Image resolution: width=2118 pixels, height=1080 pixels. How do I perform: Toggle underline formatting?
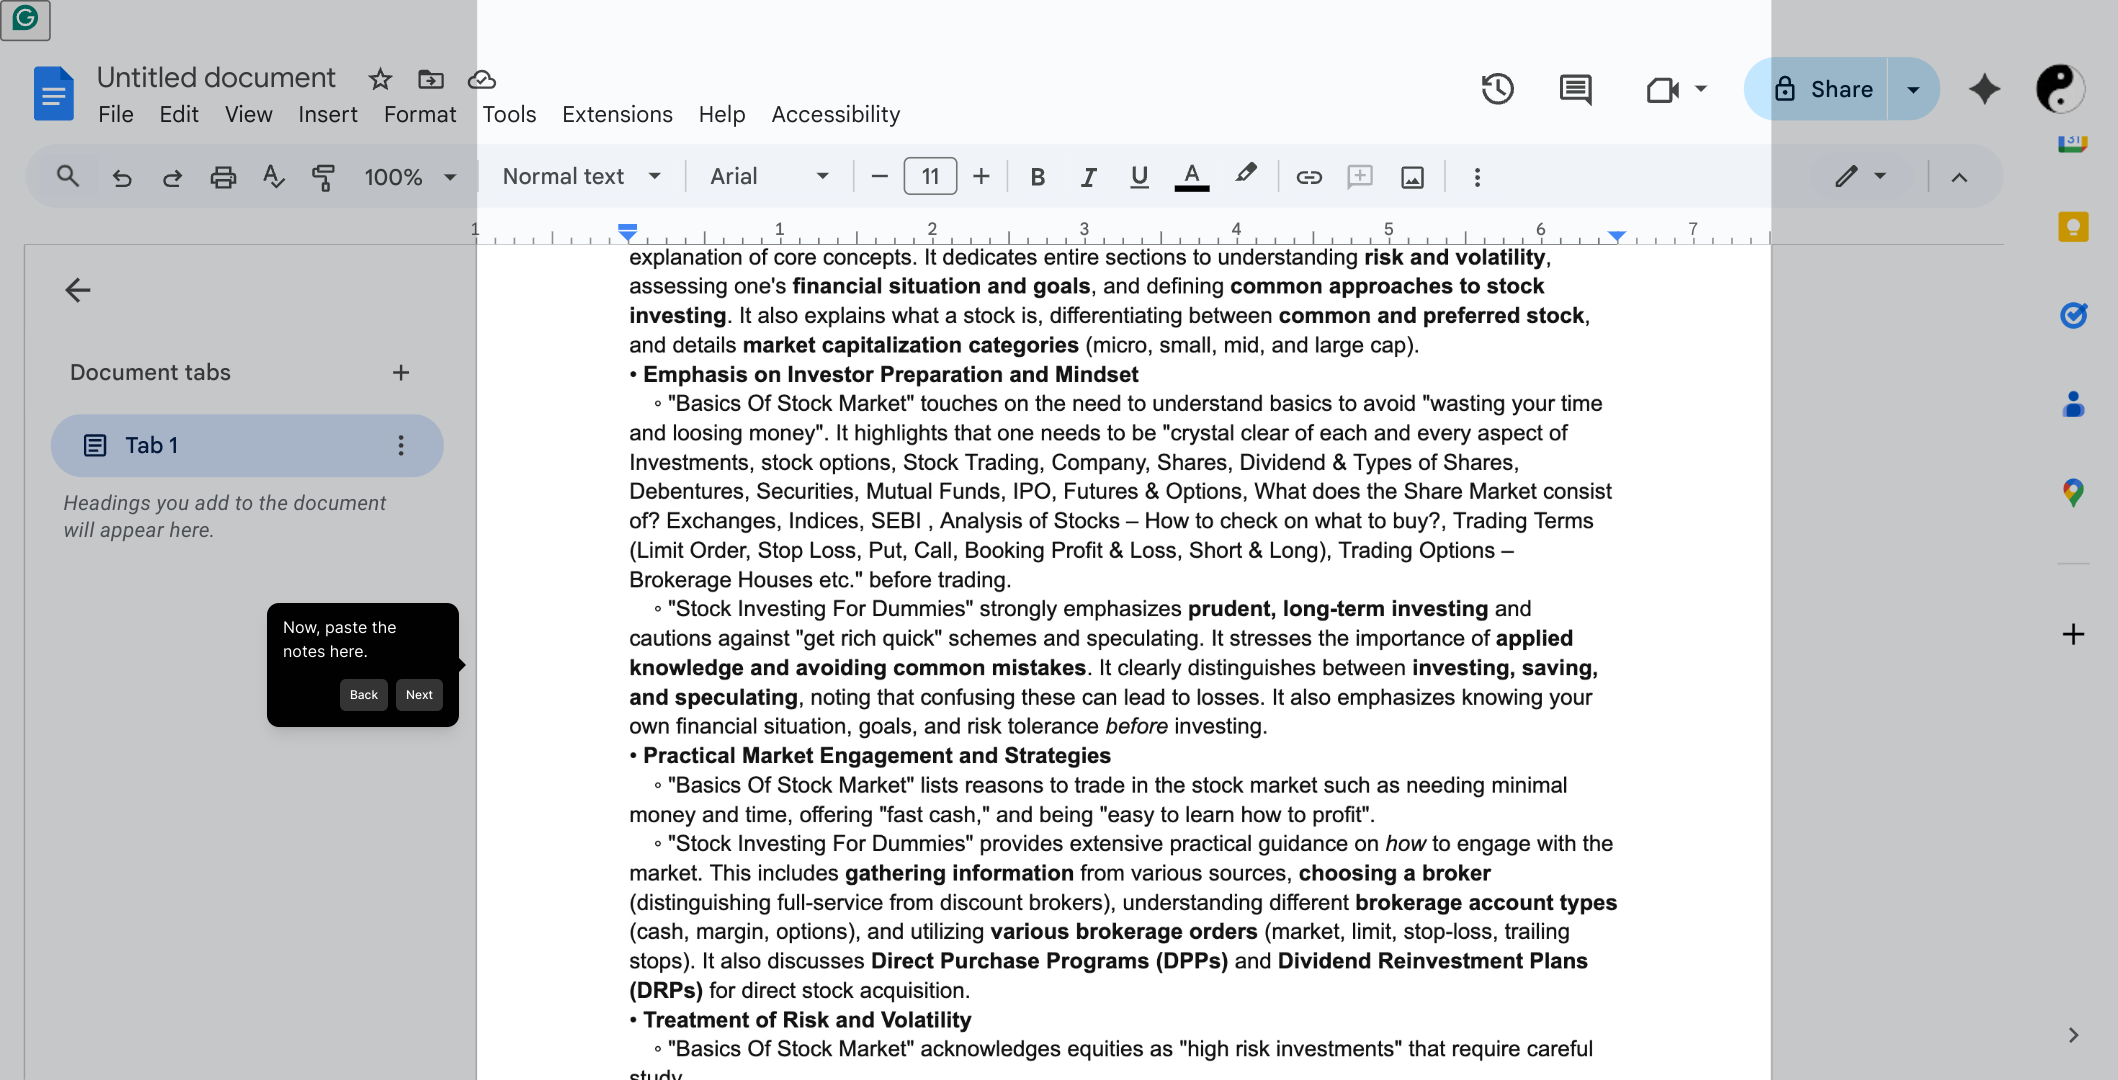tap(1139, 177)
